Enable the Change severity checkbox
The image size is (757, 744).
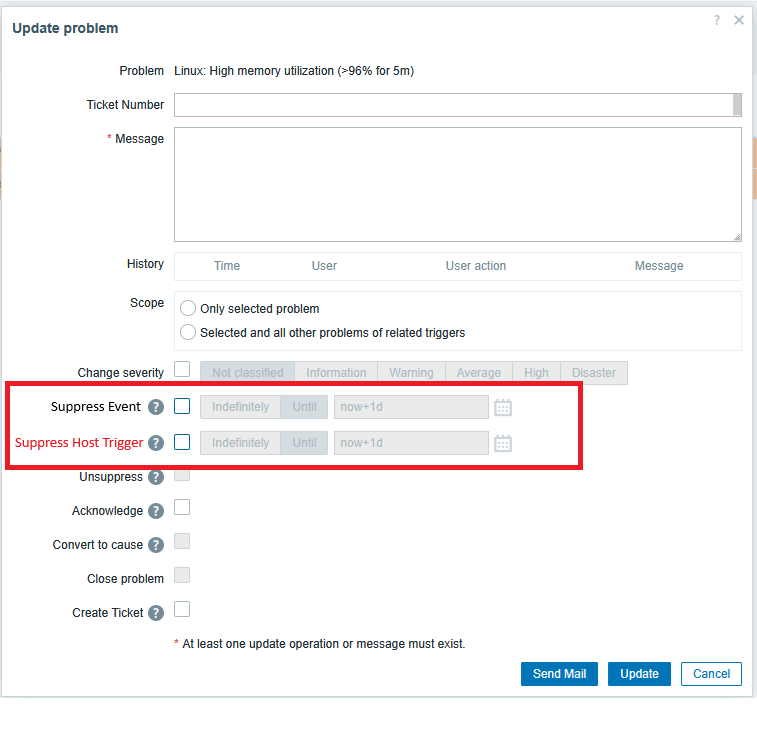pos(182,369)
